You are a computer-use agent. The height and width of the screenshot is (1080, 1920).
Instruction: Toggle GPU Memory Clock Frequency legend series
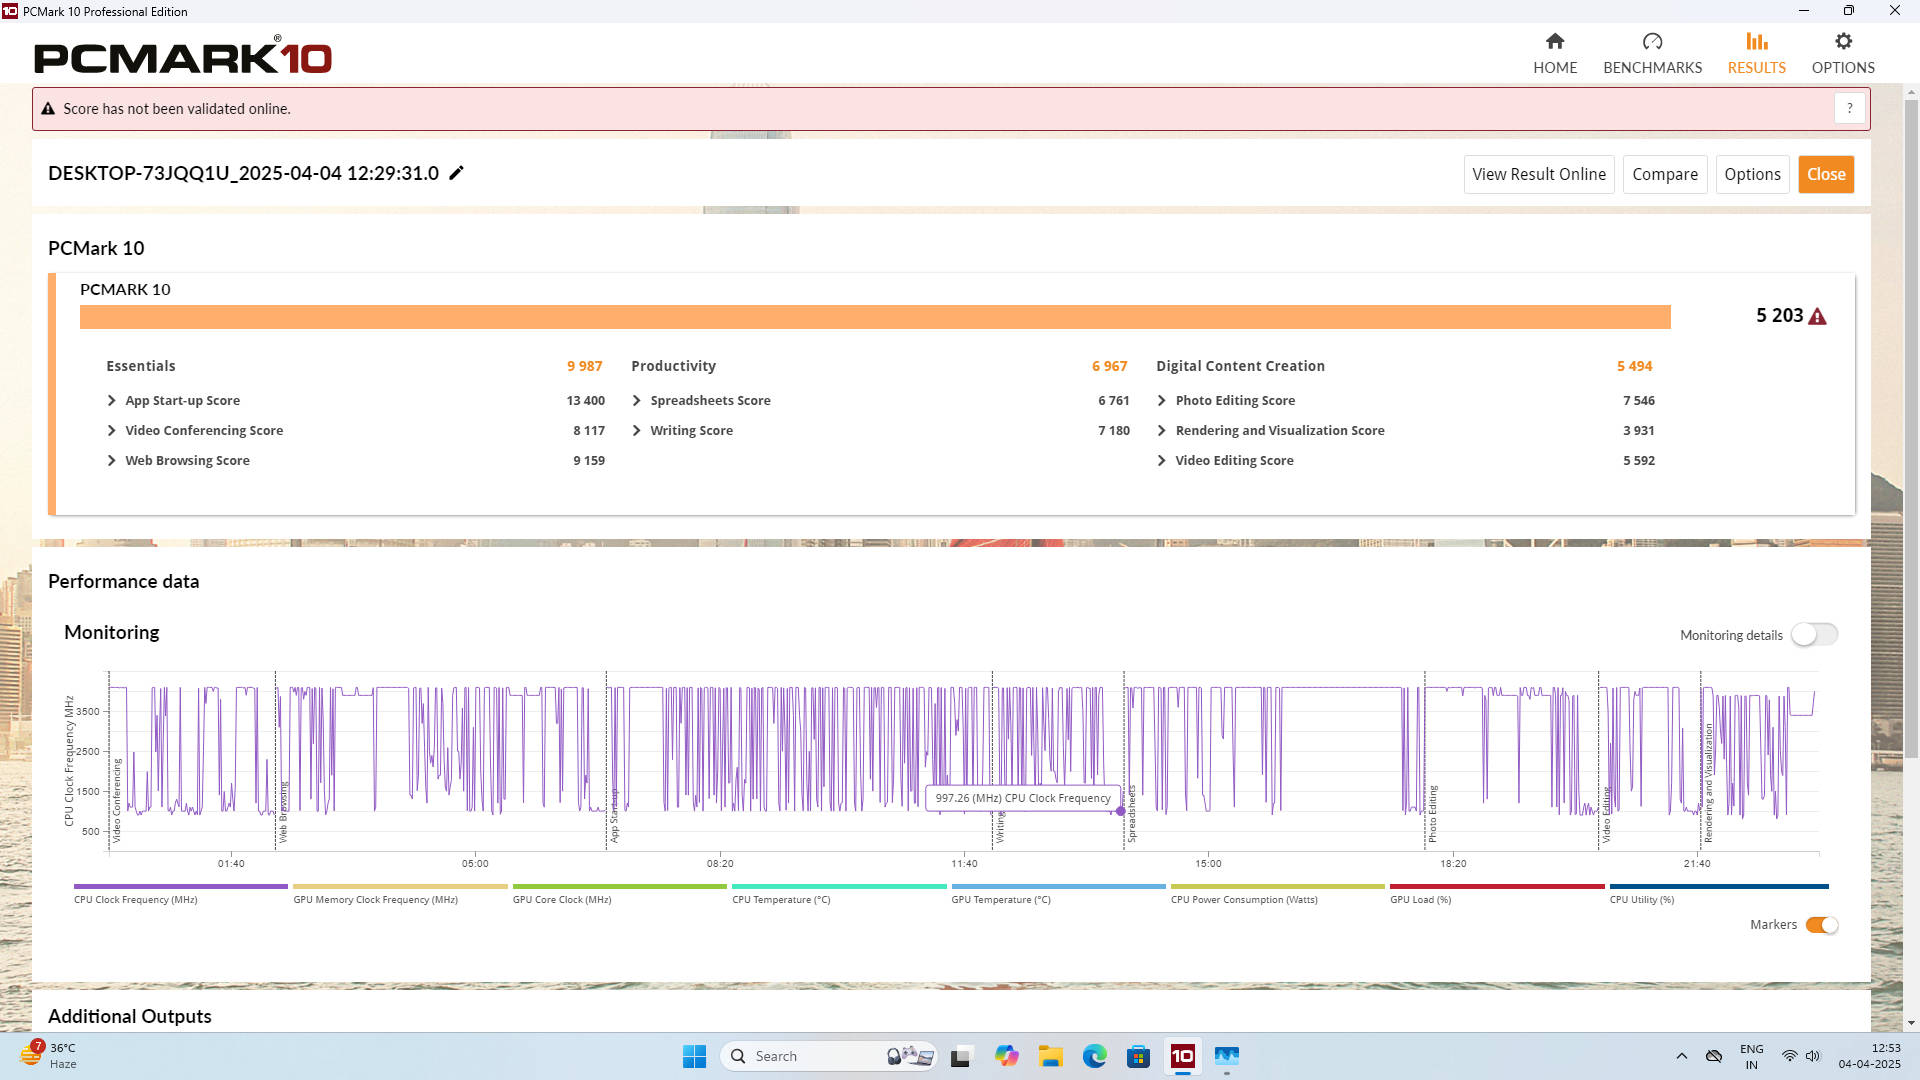point(400,893)
